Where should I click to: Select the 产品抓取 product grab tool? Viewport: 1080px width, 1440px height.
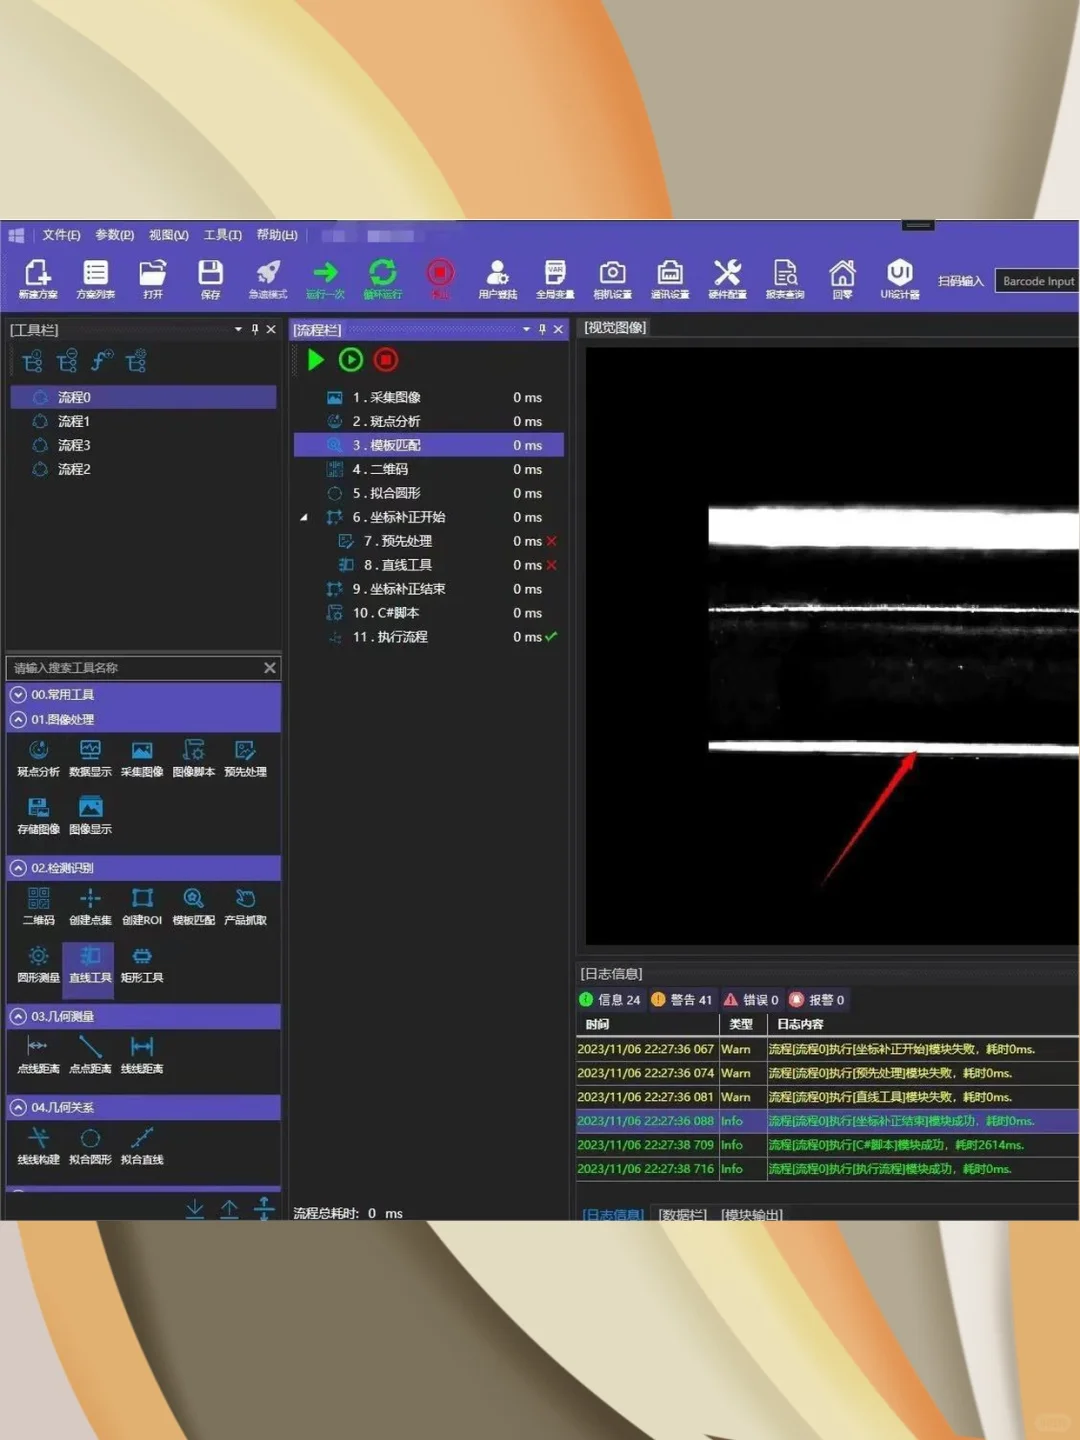pyautogui.click(x=246, y=907)
